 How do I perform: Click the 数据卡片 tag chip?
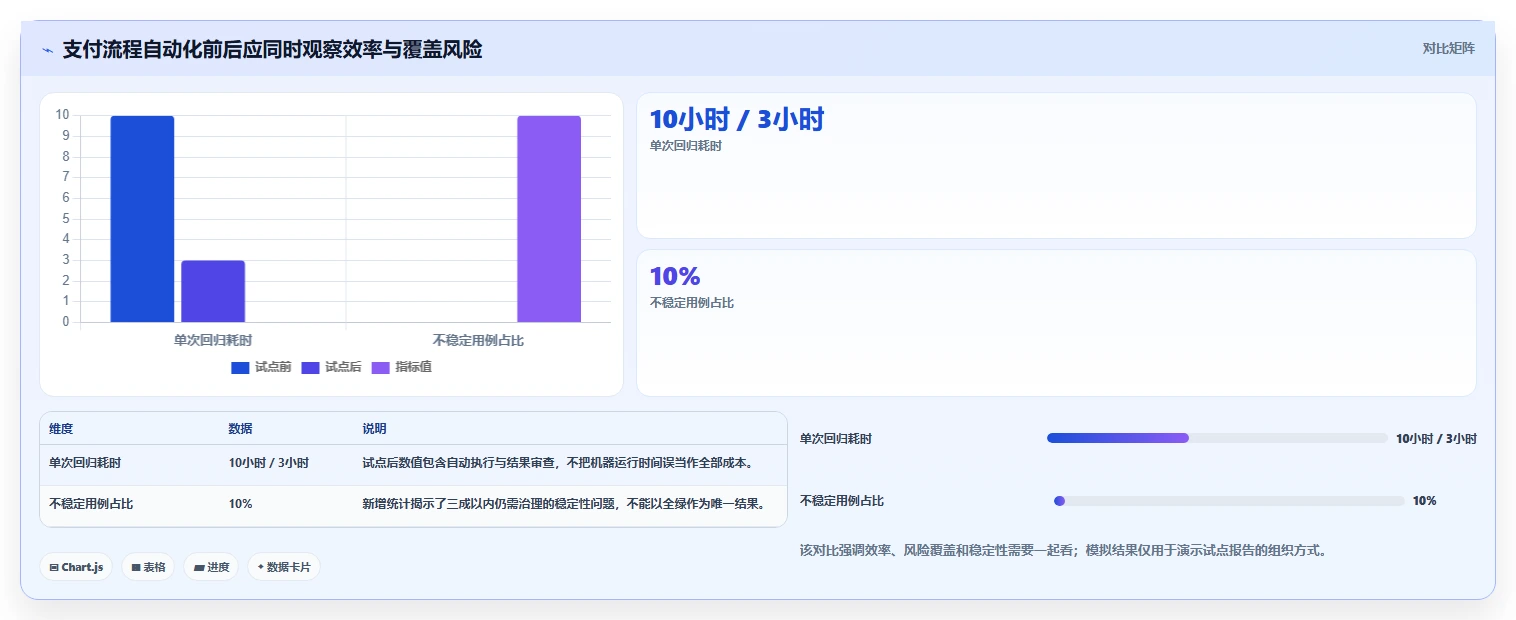click(x=284, y=567)
